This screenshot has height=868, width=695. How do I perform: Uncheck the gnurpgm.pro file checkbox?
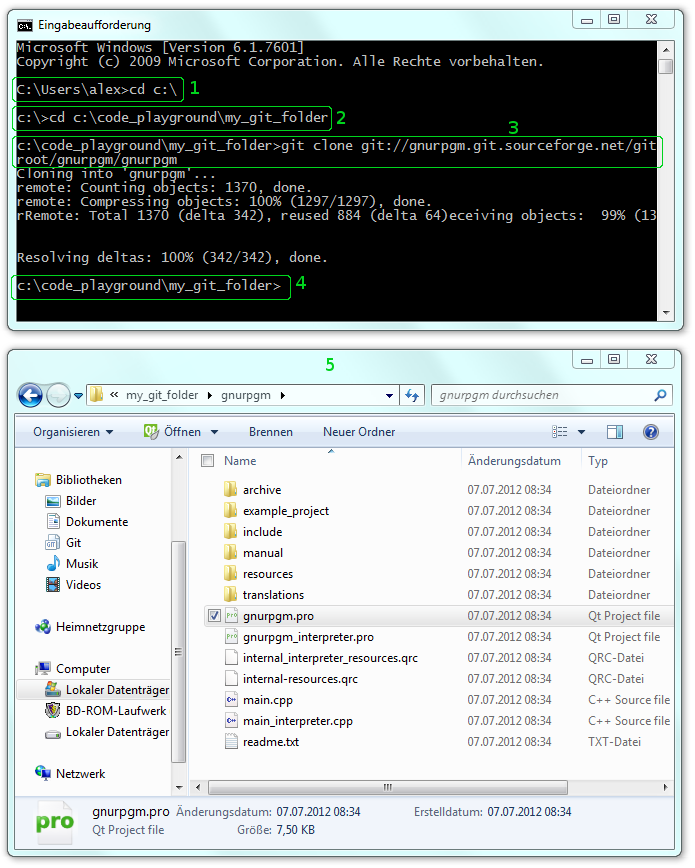pyautogui.click(x=214, y=616)
